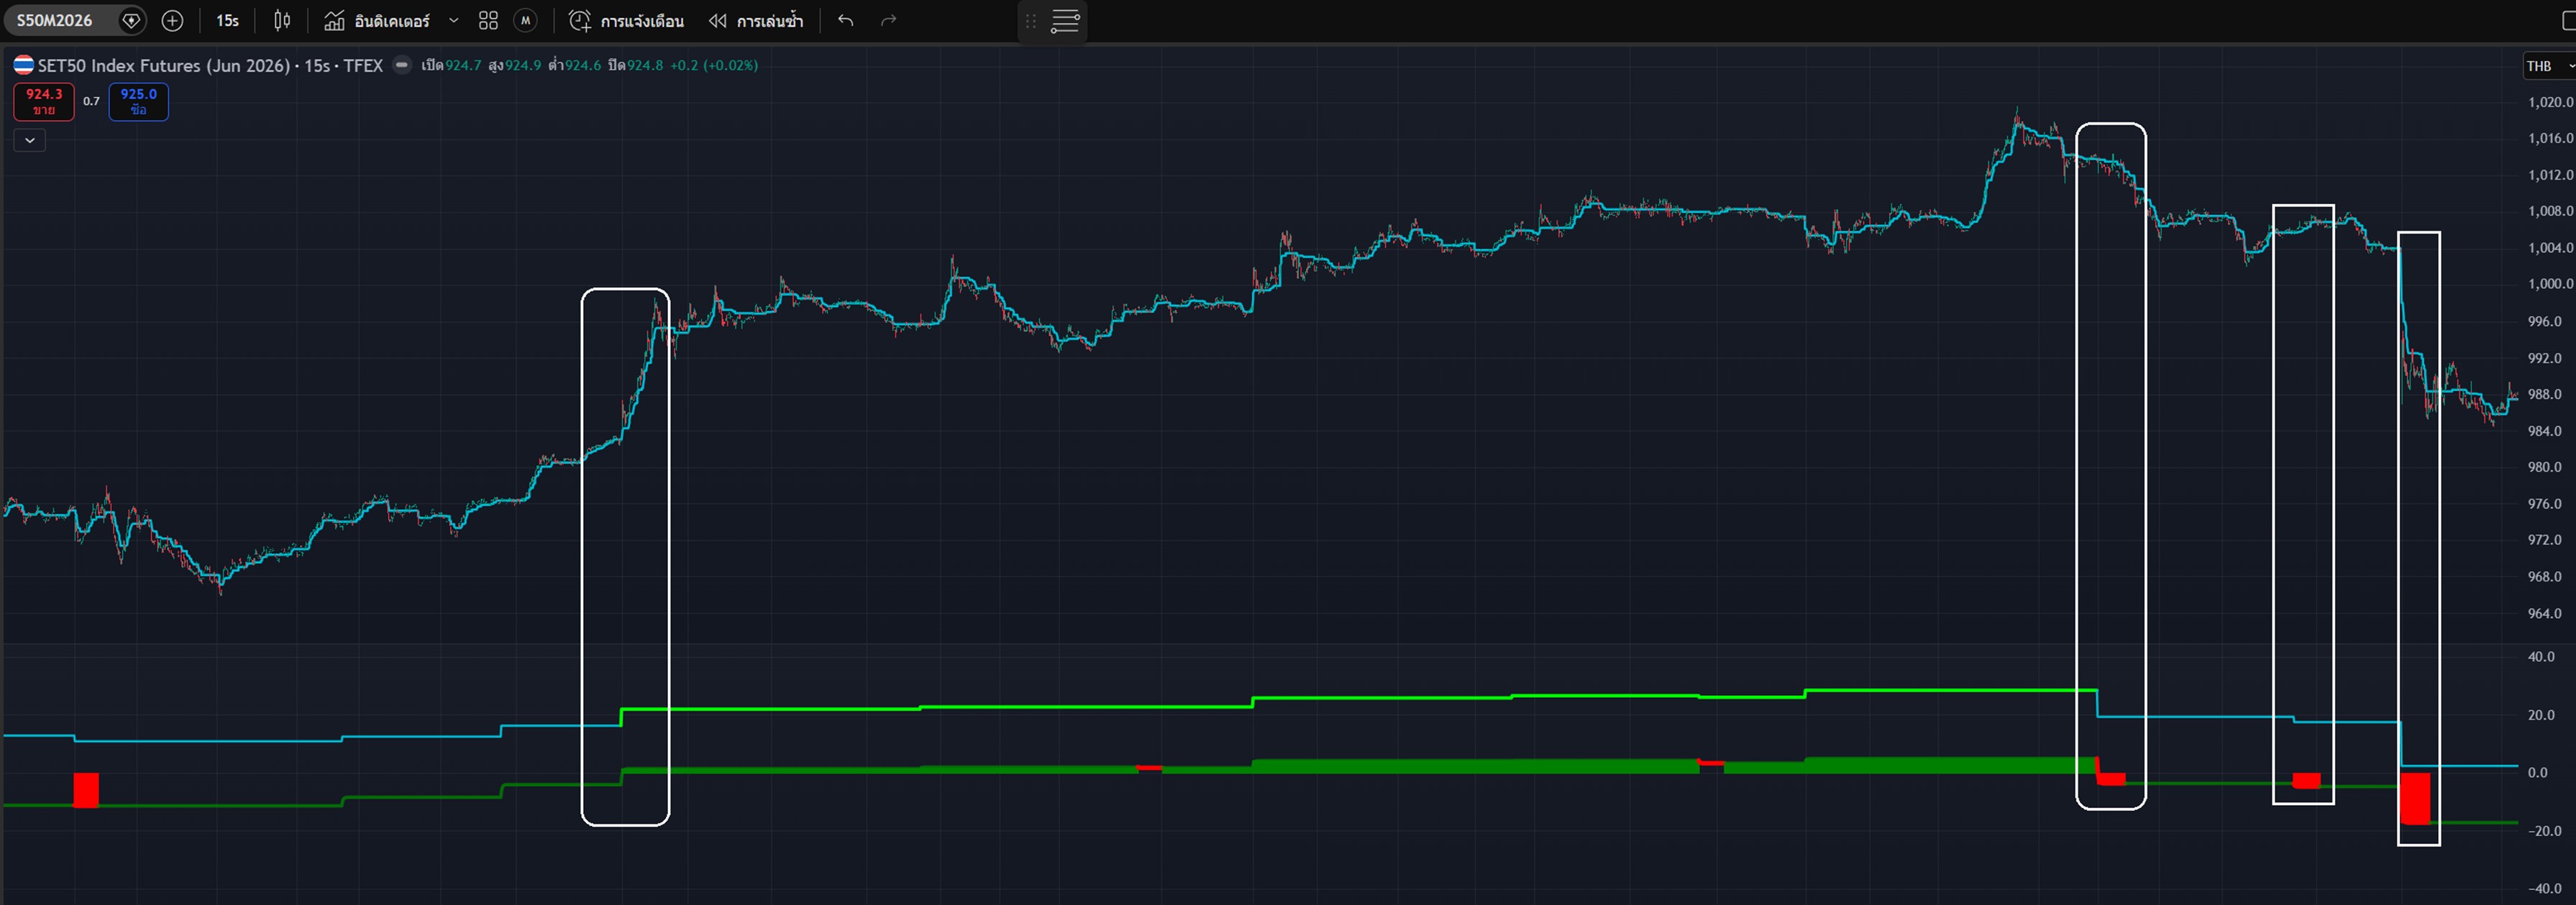Redo the last chart action
This screenshot has height=905, width=2576.
click(x=888, y=20)
